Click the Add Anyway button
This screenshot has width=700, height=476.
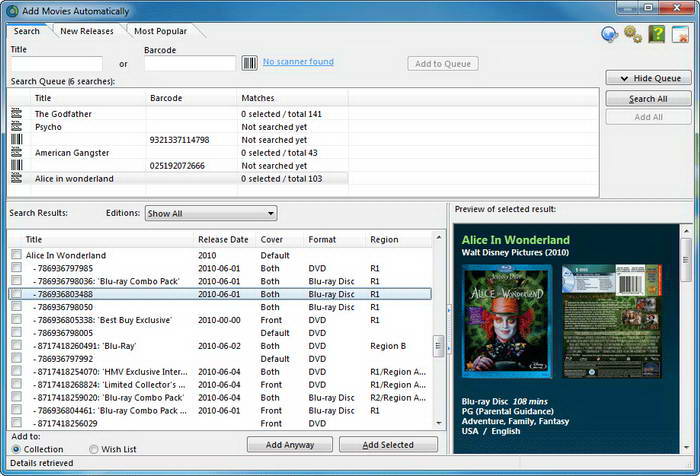point(290,445)
